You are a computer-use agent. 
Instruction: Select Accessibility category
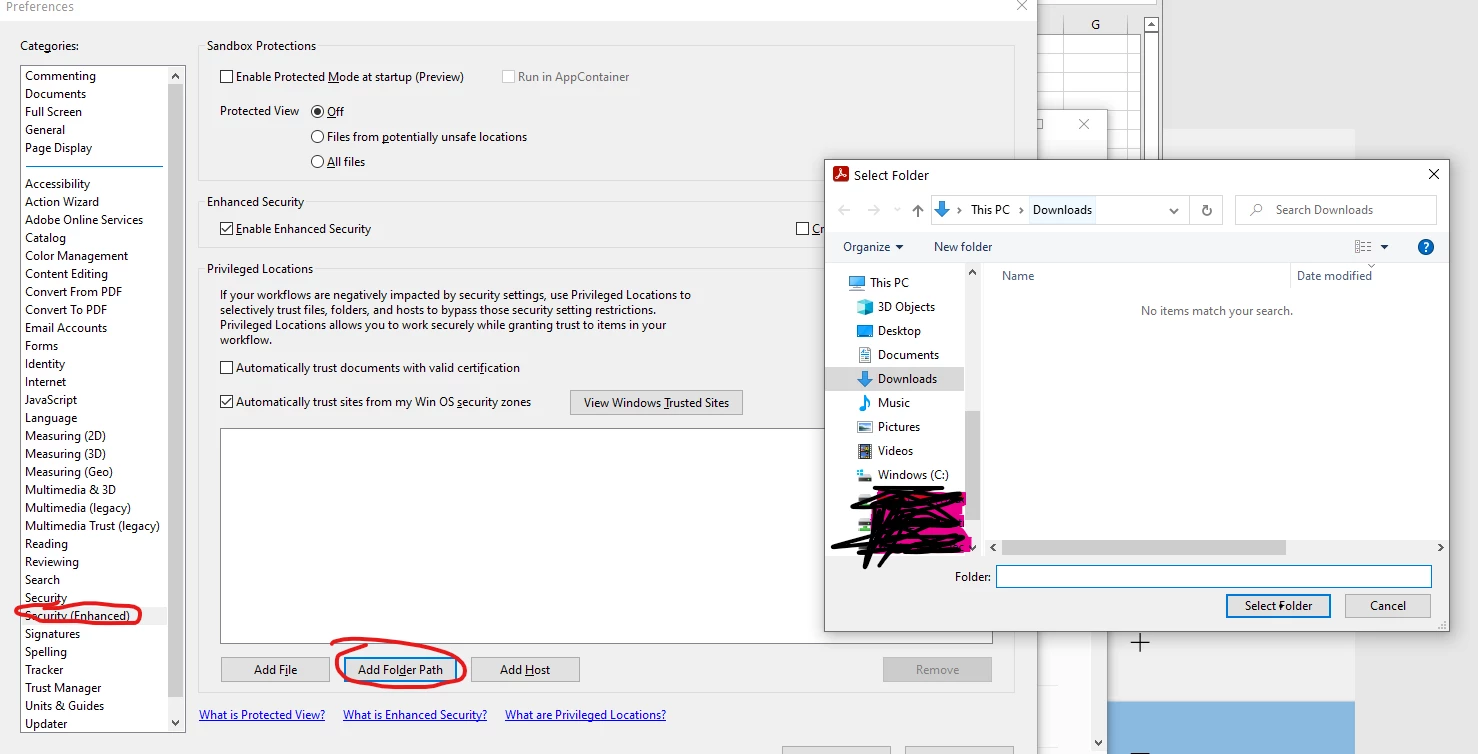point(57,184)
